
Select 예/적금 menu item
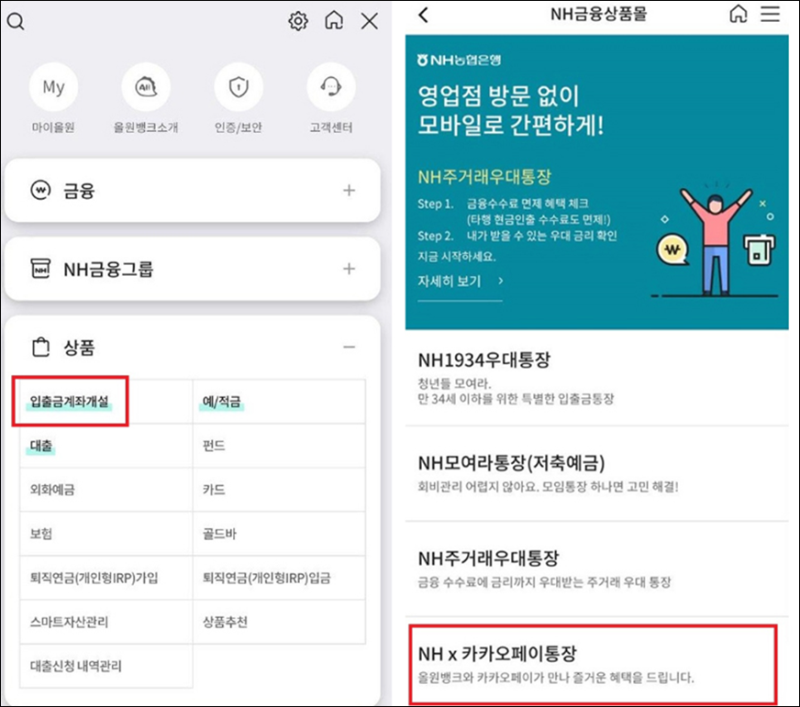pos(279,401)
